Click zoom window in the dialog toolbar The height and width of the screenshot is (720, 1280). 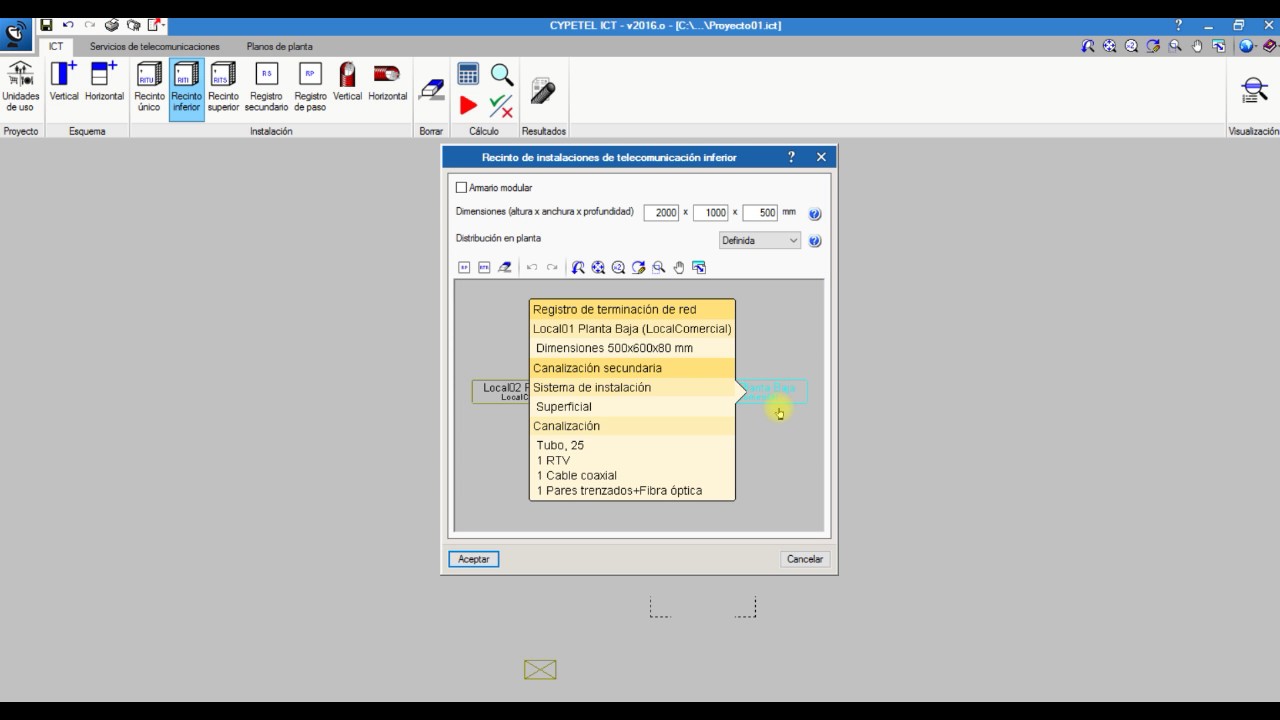click(658, 267)
